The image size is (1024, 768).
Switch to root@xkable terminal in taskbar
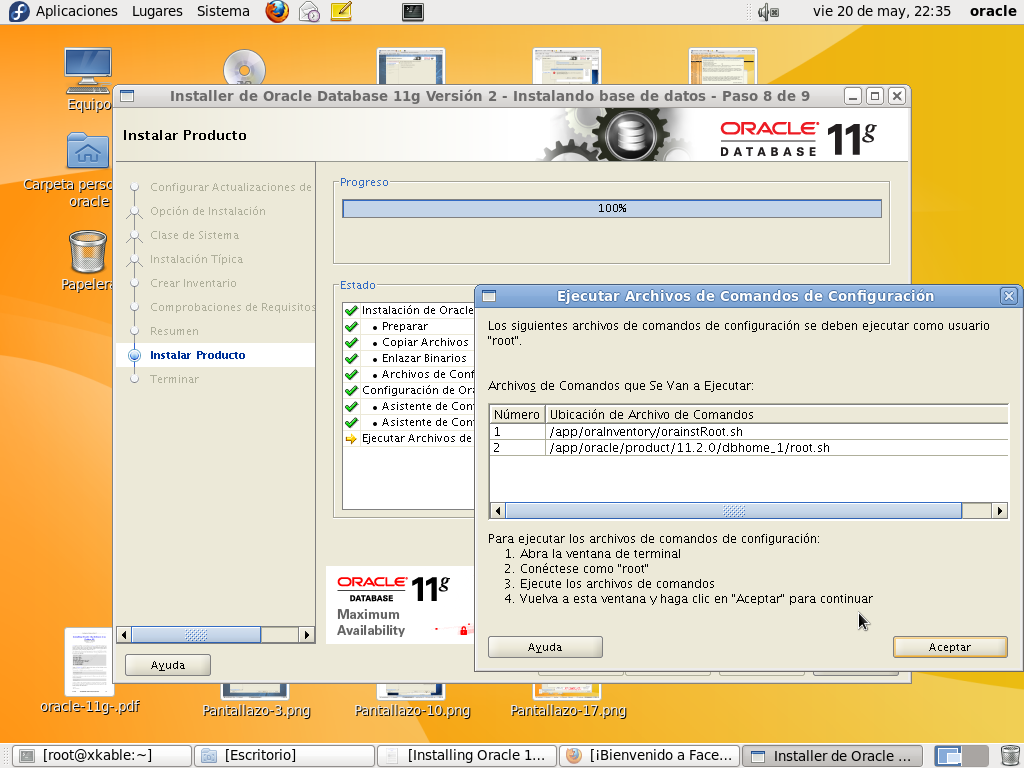[102, 756]
